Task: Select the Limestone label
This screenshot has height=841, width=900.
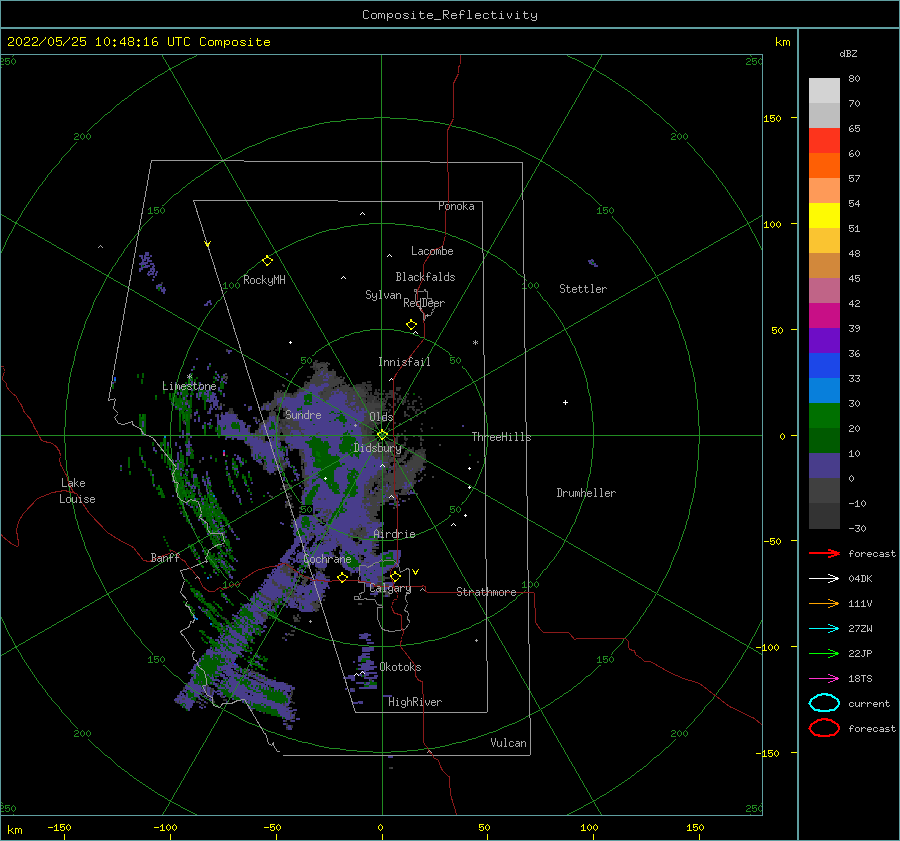Action: pos(189,386)
